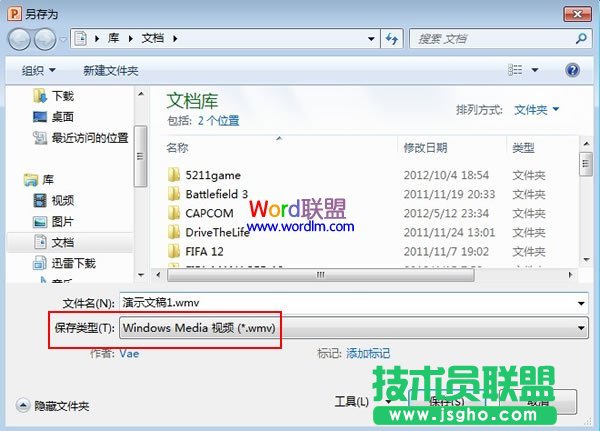Click the library icon in the address bar

[x=80, y=39]
